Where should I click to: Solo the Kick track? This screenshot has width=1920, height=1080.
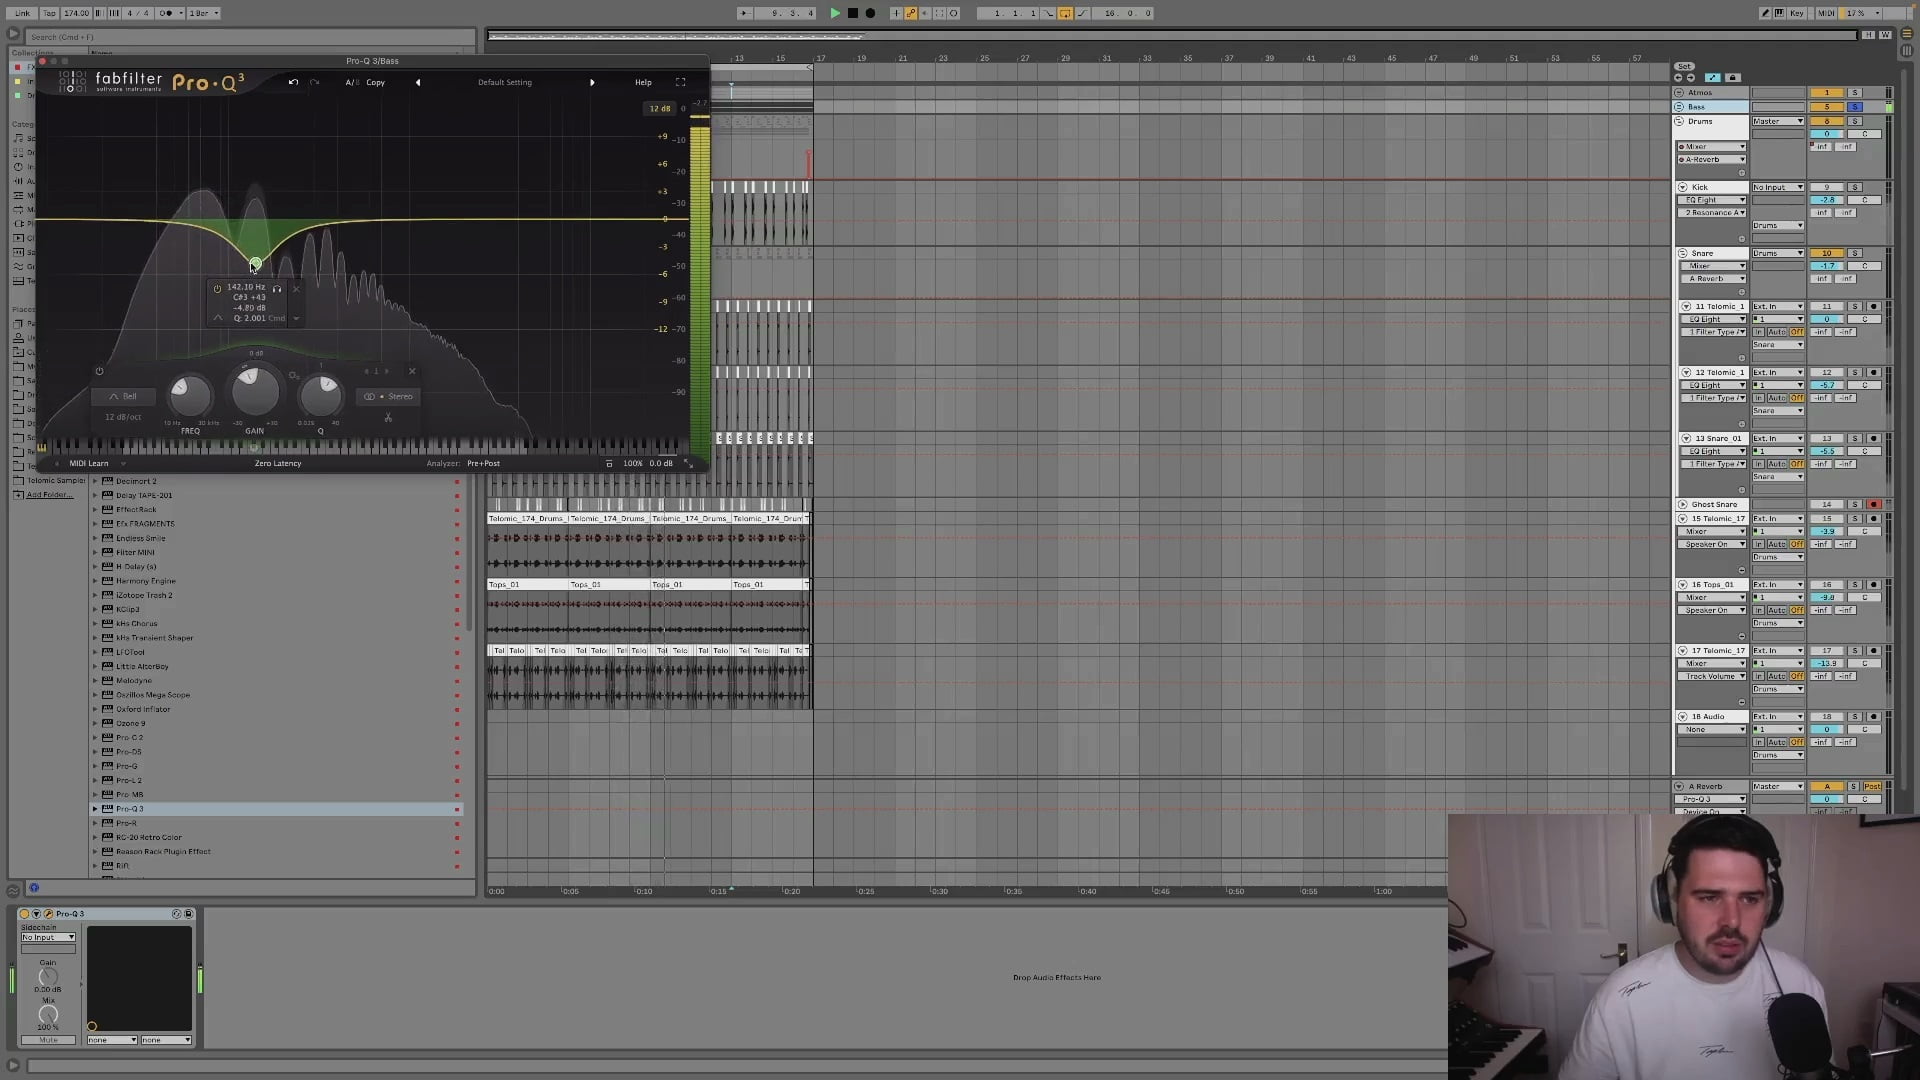(1855, 187)
